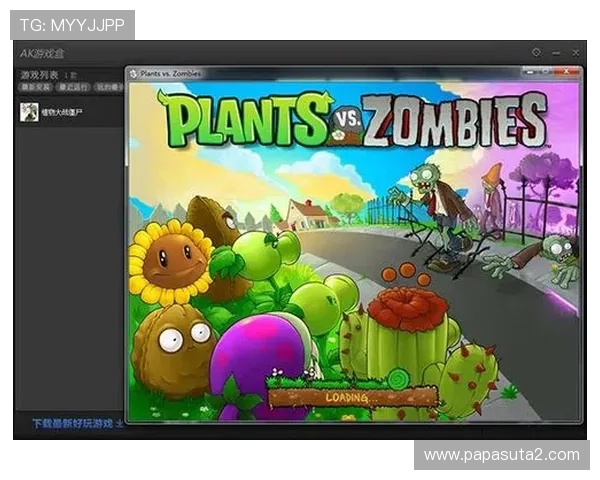The image size is (600, 480).
Task: Click the LOADING progress bar
Action: 349,397
